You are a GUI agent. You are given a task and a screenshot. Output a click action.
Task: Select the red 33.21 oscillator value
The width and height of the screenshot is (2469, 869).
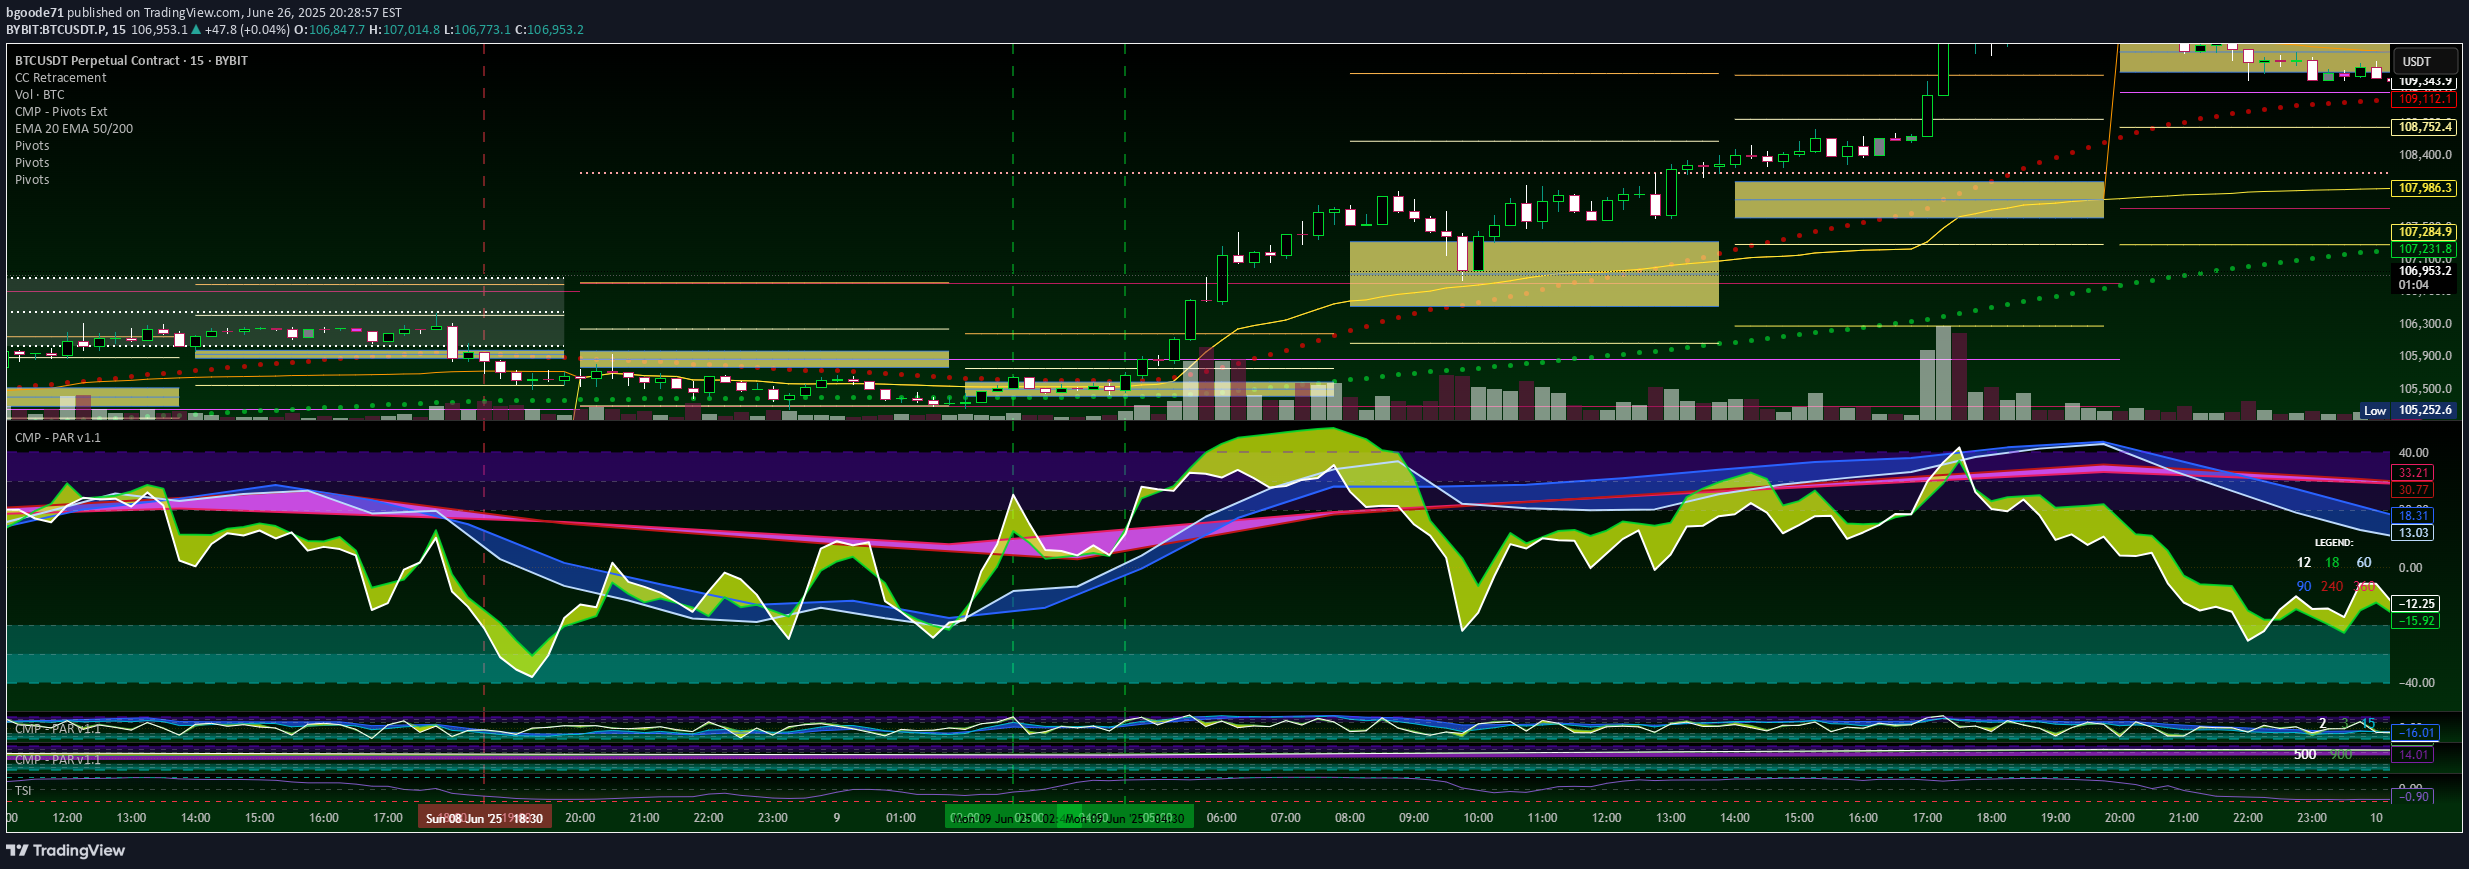click(x=2413, y=473)
